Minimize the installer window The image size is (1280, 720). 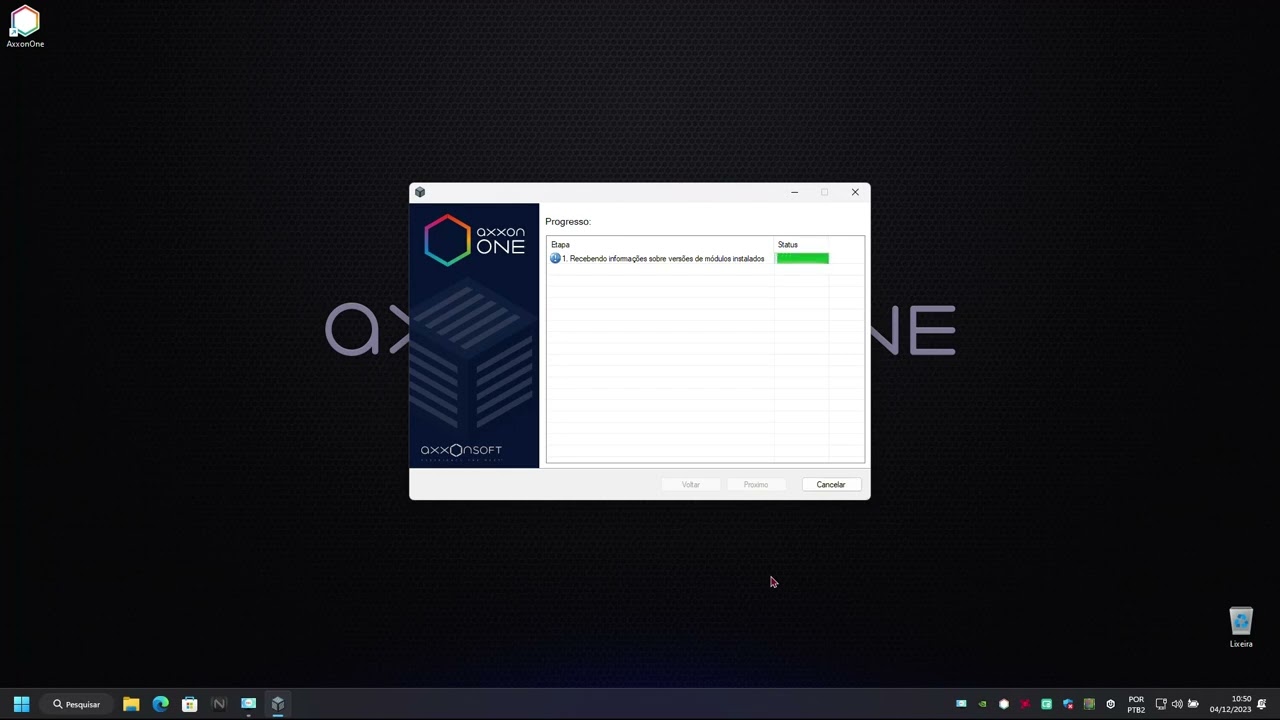tap(794, 192)
